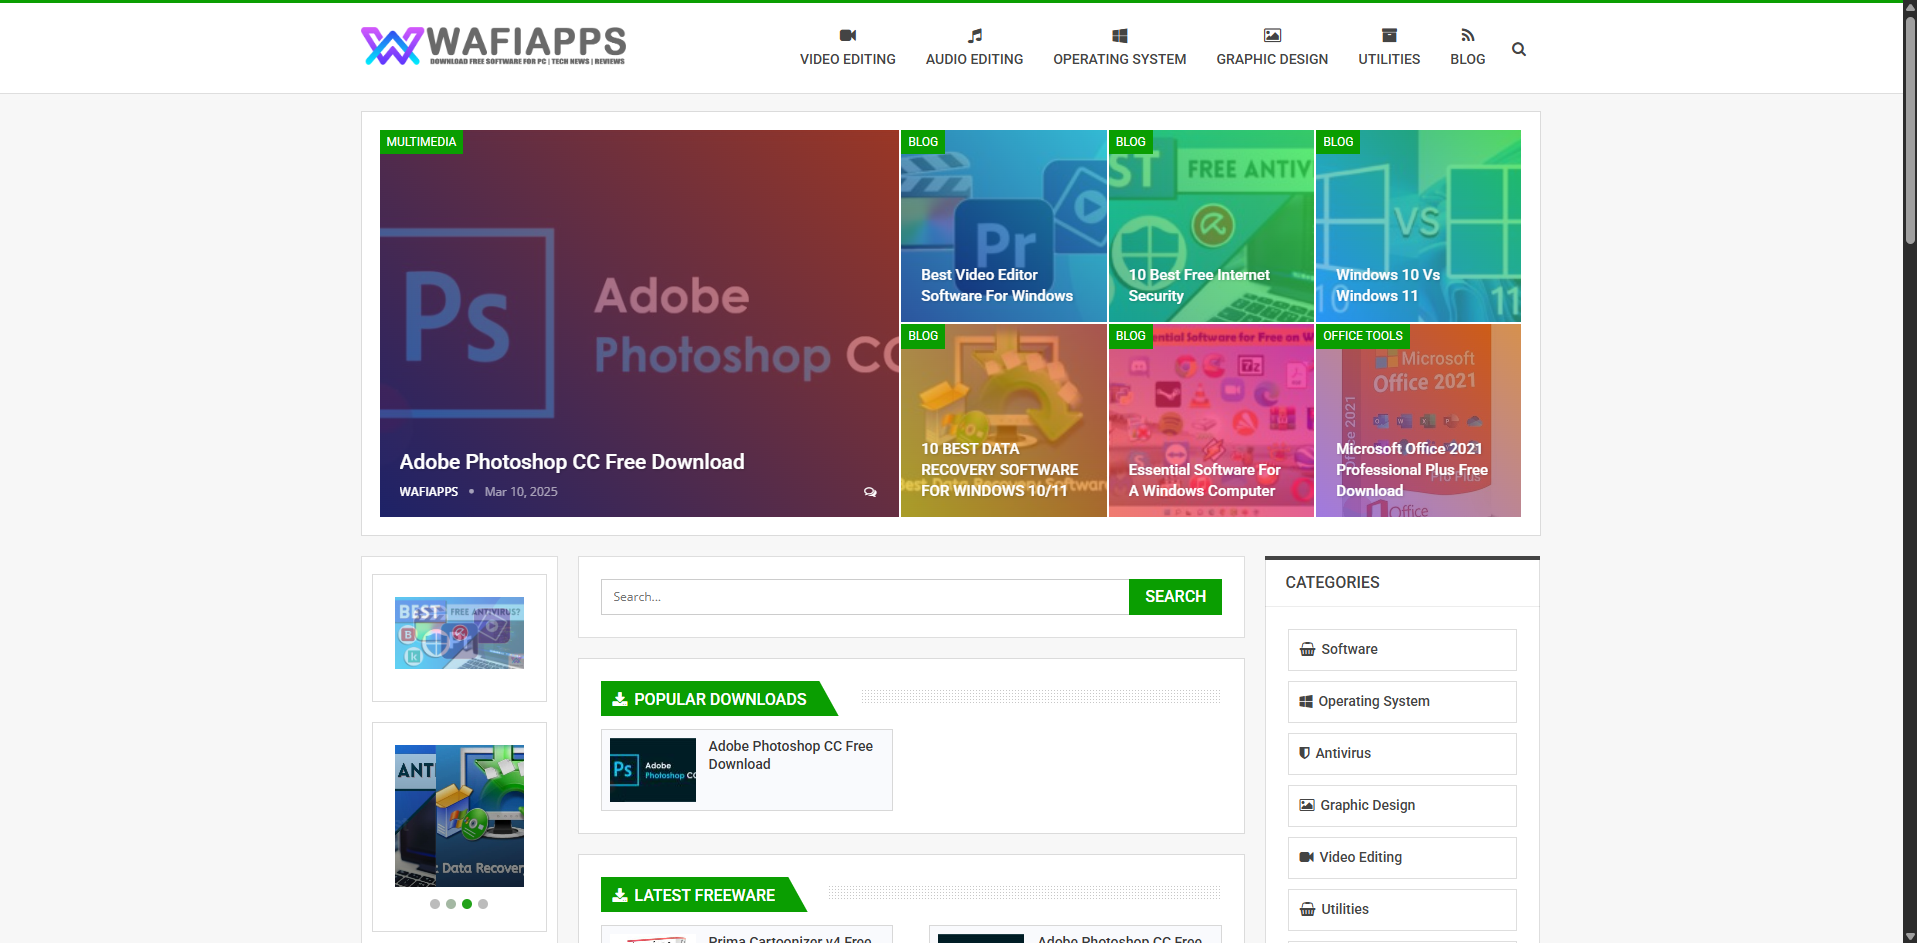Open the Graphic Design sidebar category
Screen dimensions: 1917x943
click(x=1402, y=806)
